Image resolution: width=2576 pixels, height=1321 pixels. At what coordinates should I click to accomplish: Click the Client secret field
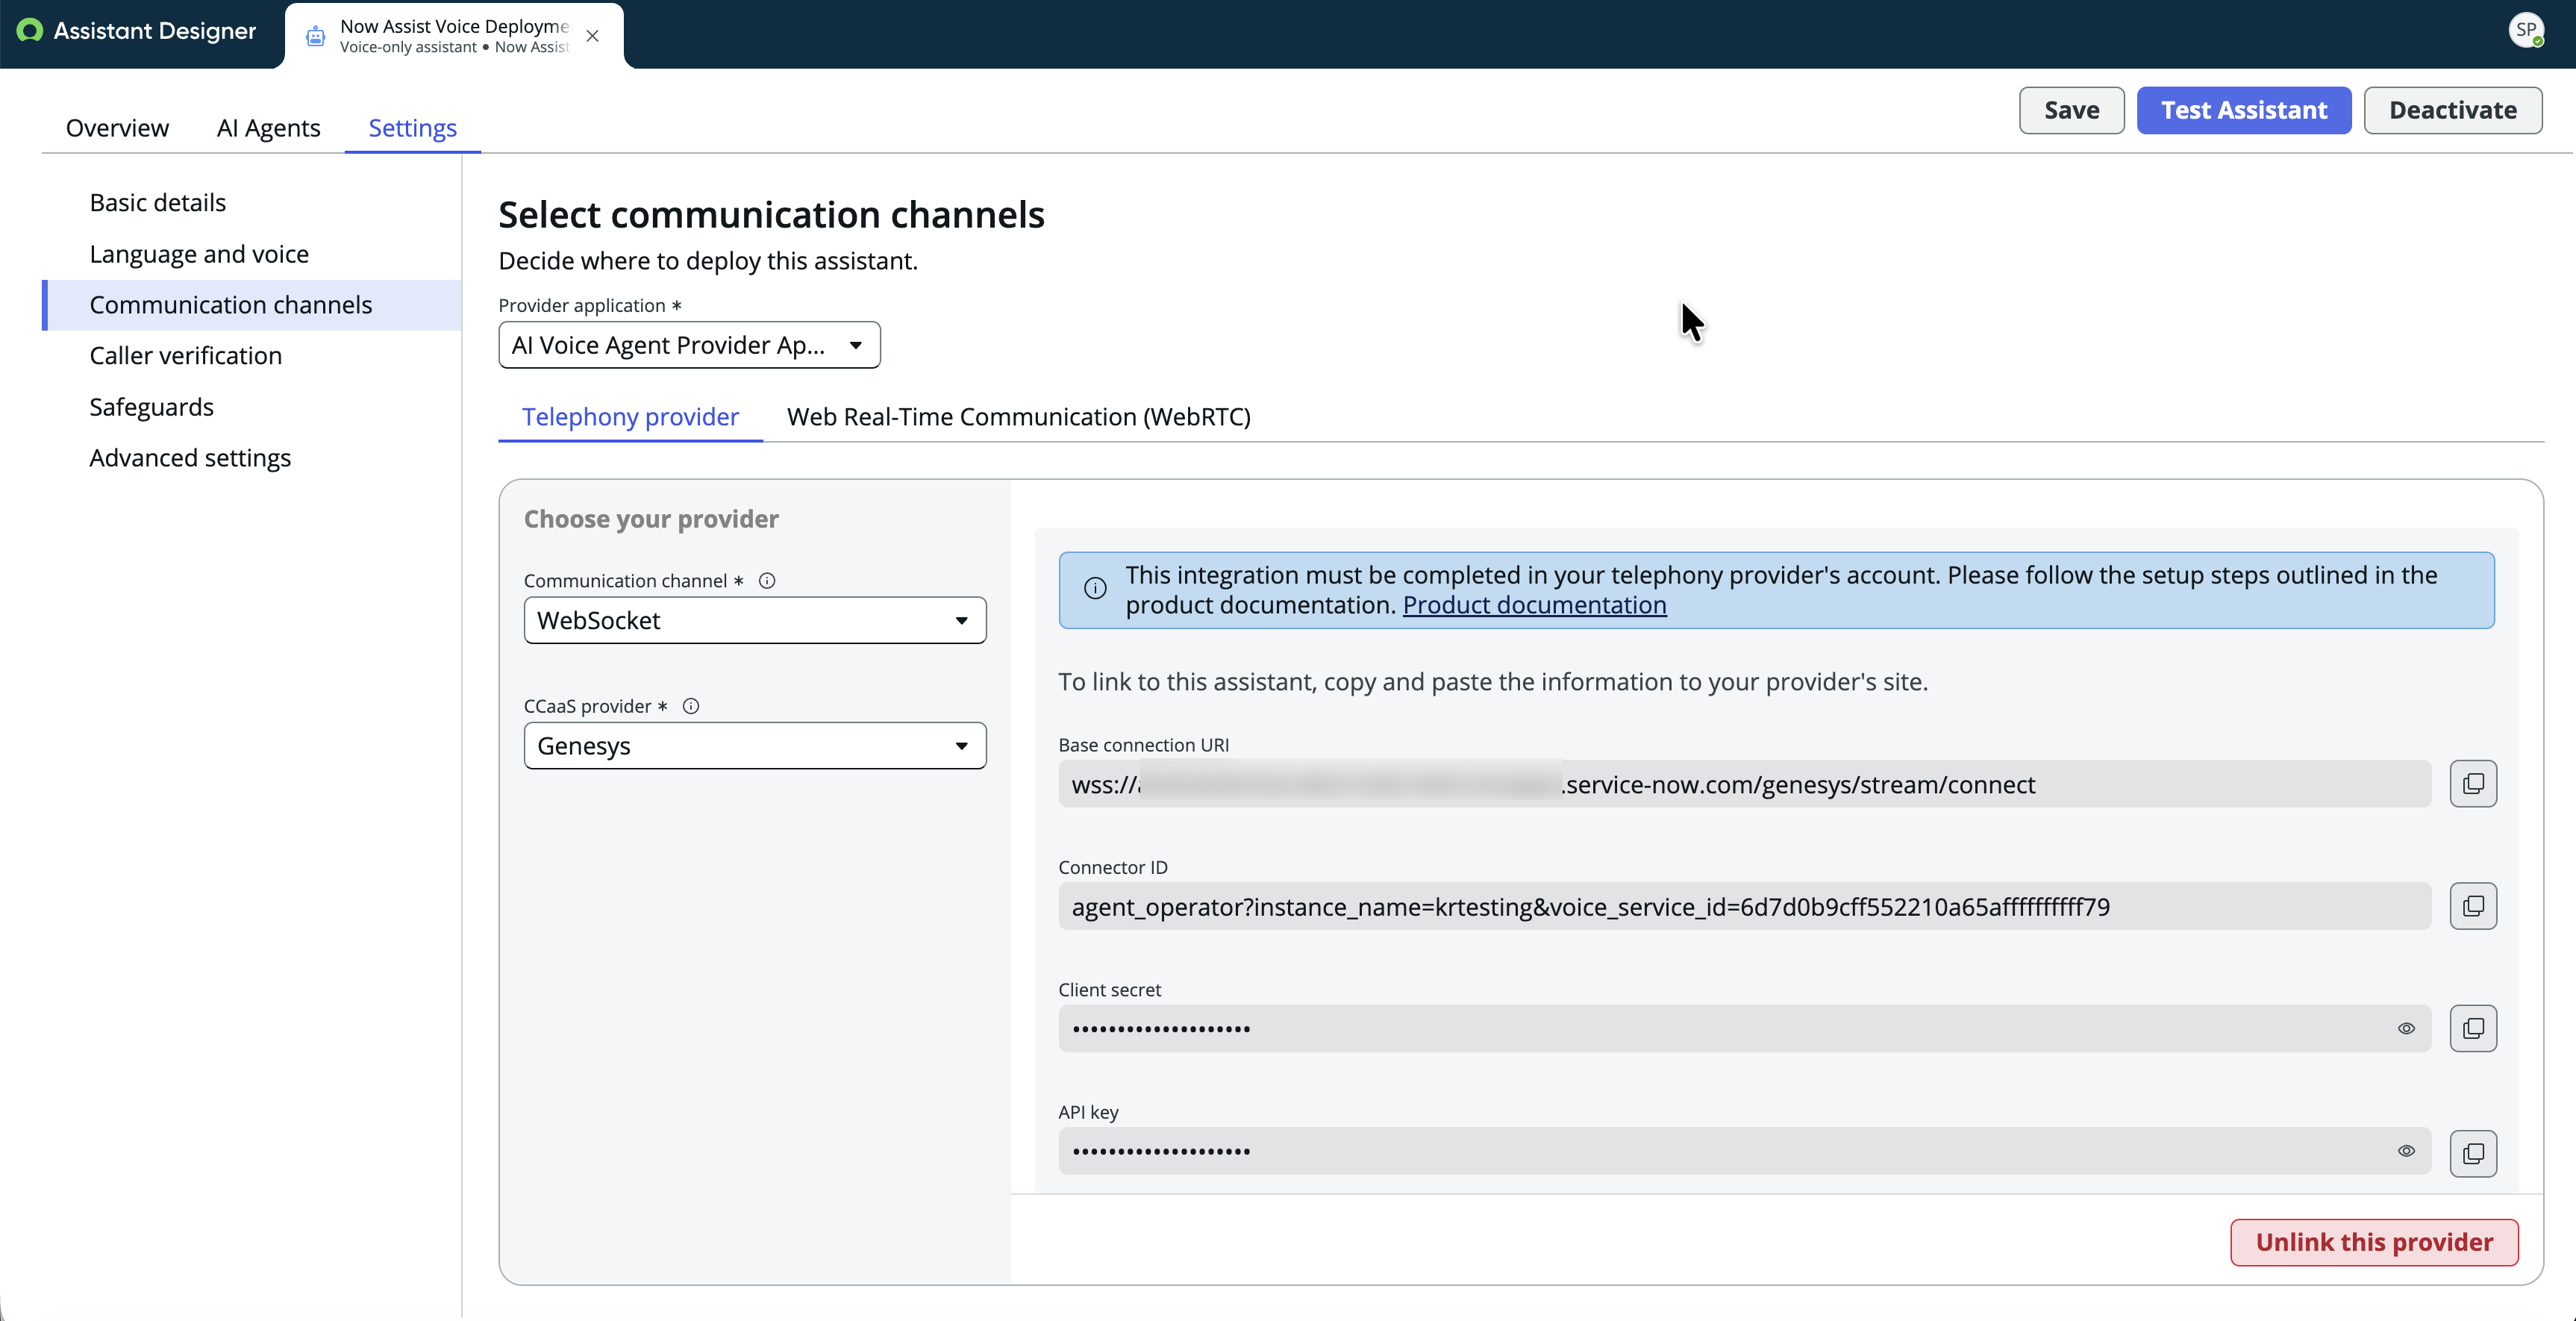1745,1028
